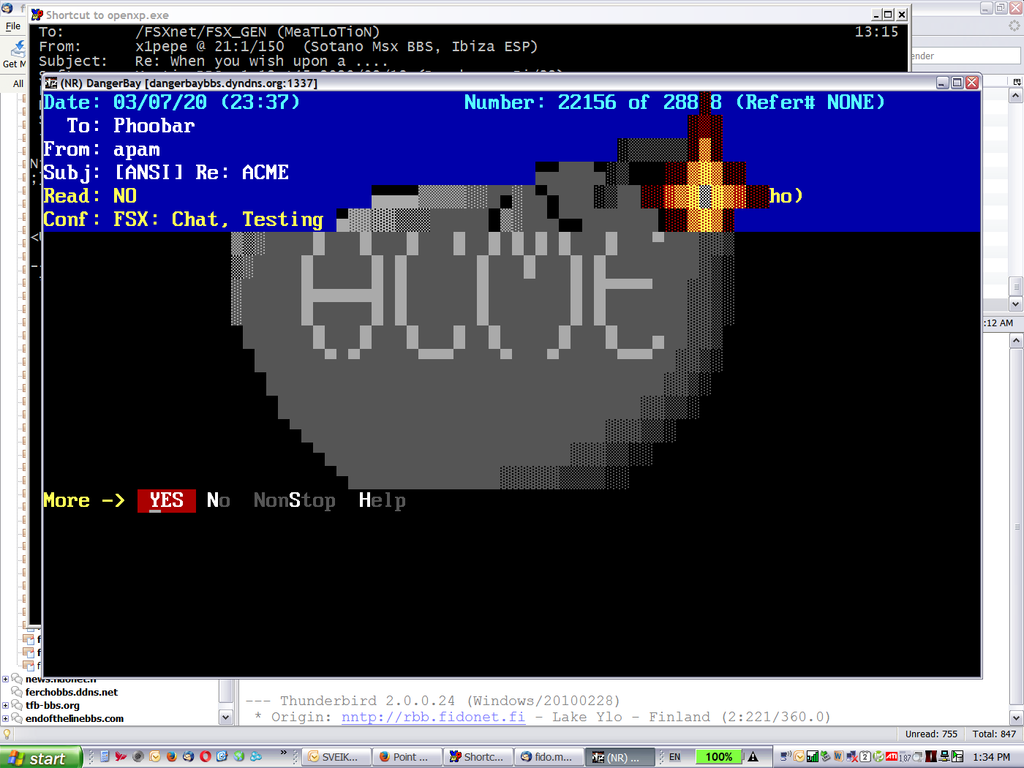
Task: Select Help at the More prompt
Action: coord(382,500)
